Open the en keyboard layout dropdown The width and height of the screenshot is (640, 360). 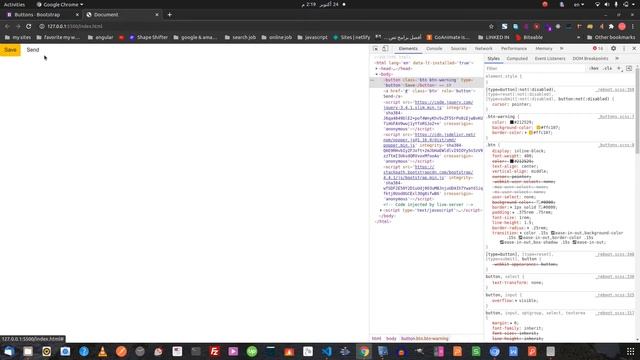pyautogui.click(x=579, y=4)
